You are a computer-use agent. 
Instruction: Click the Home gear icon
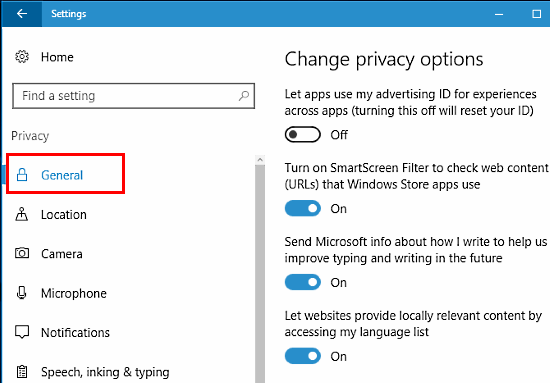point(22,56)
